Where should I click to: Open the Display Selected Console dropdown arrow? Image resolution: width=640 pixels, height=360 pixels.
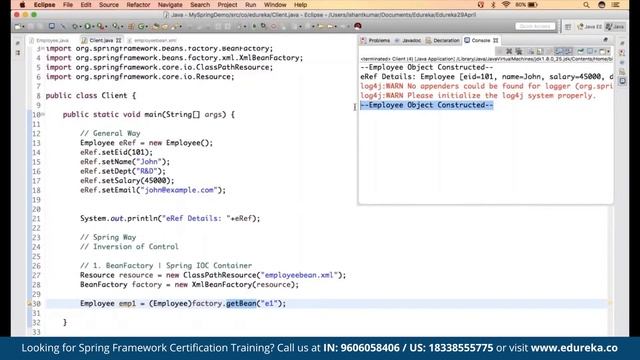596,52
